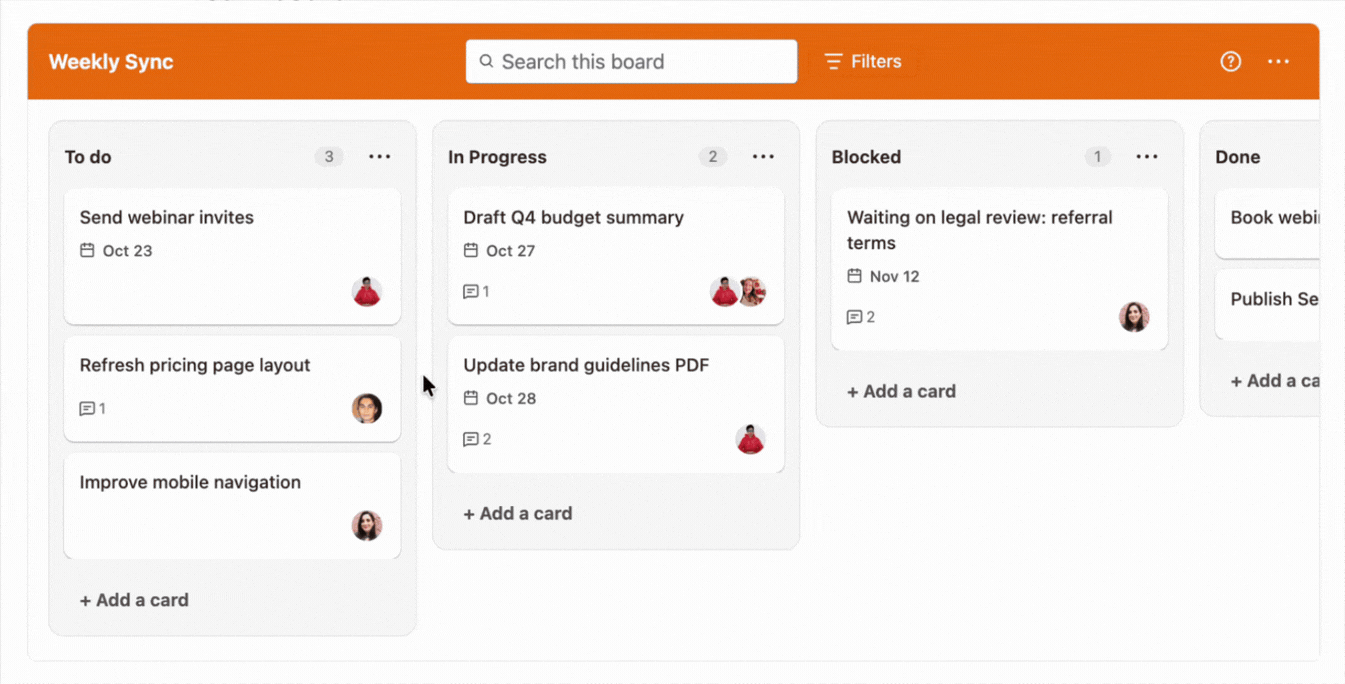Viewport: 1345px width, 684px height.
Task: Click the Oct 23 calendar icon
Action: pos(87,250)
